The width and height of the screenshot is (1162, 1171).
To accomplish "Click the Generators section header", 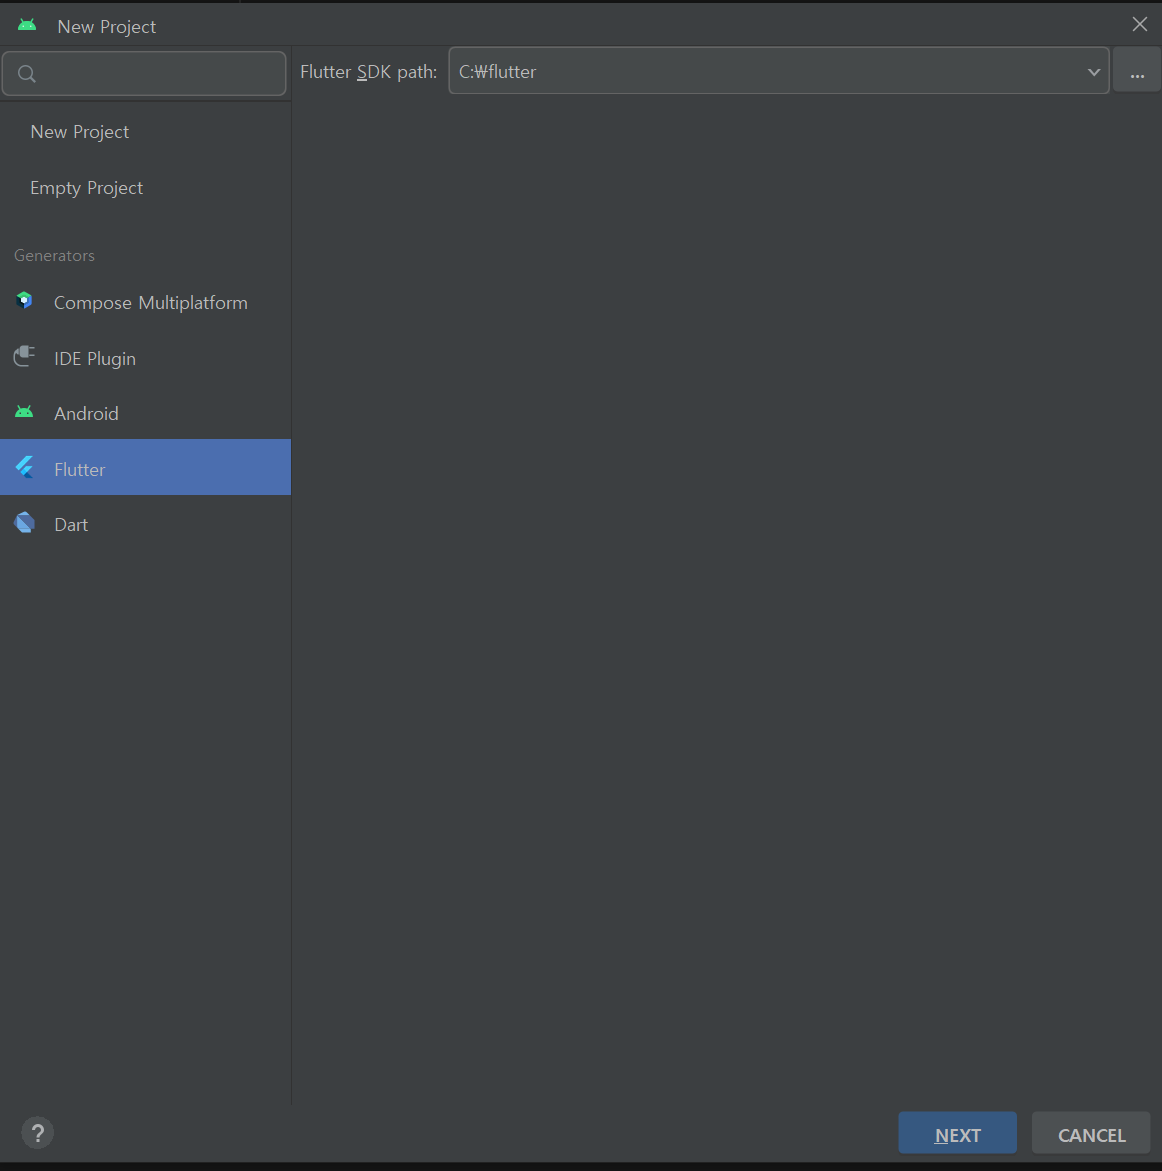I will point(55,255).
